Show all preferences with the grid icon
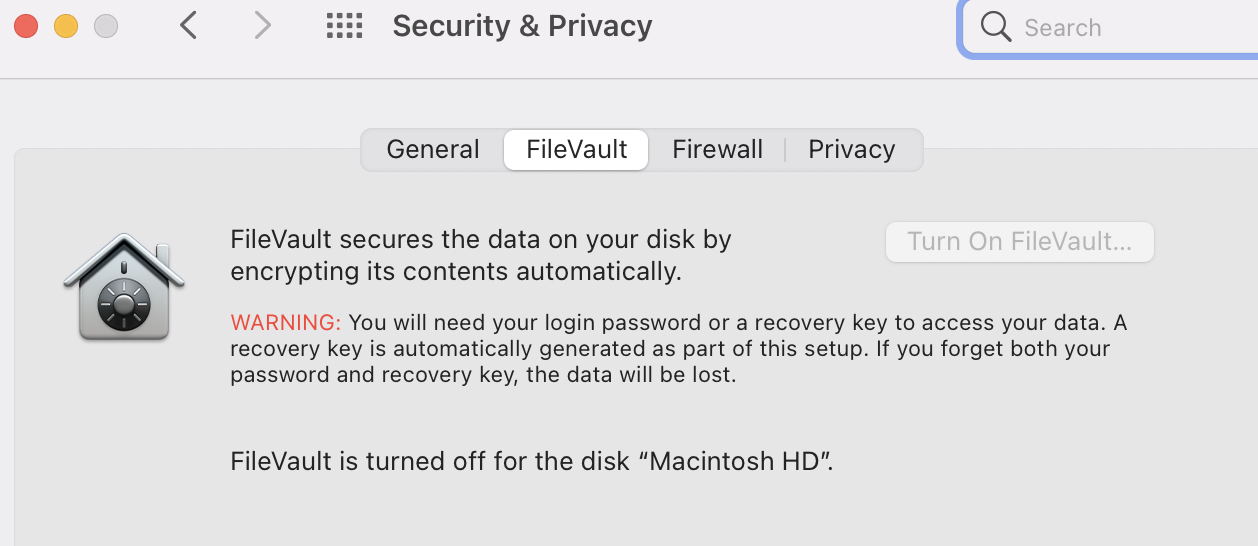The image size is (1258, 546). click(x=344, y=26)
